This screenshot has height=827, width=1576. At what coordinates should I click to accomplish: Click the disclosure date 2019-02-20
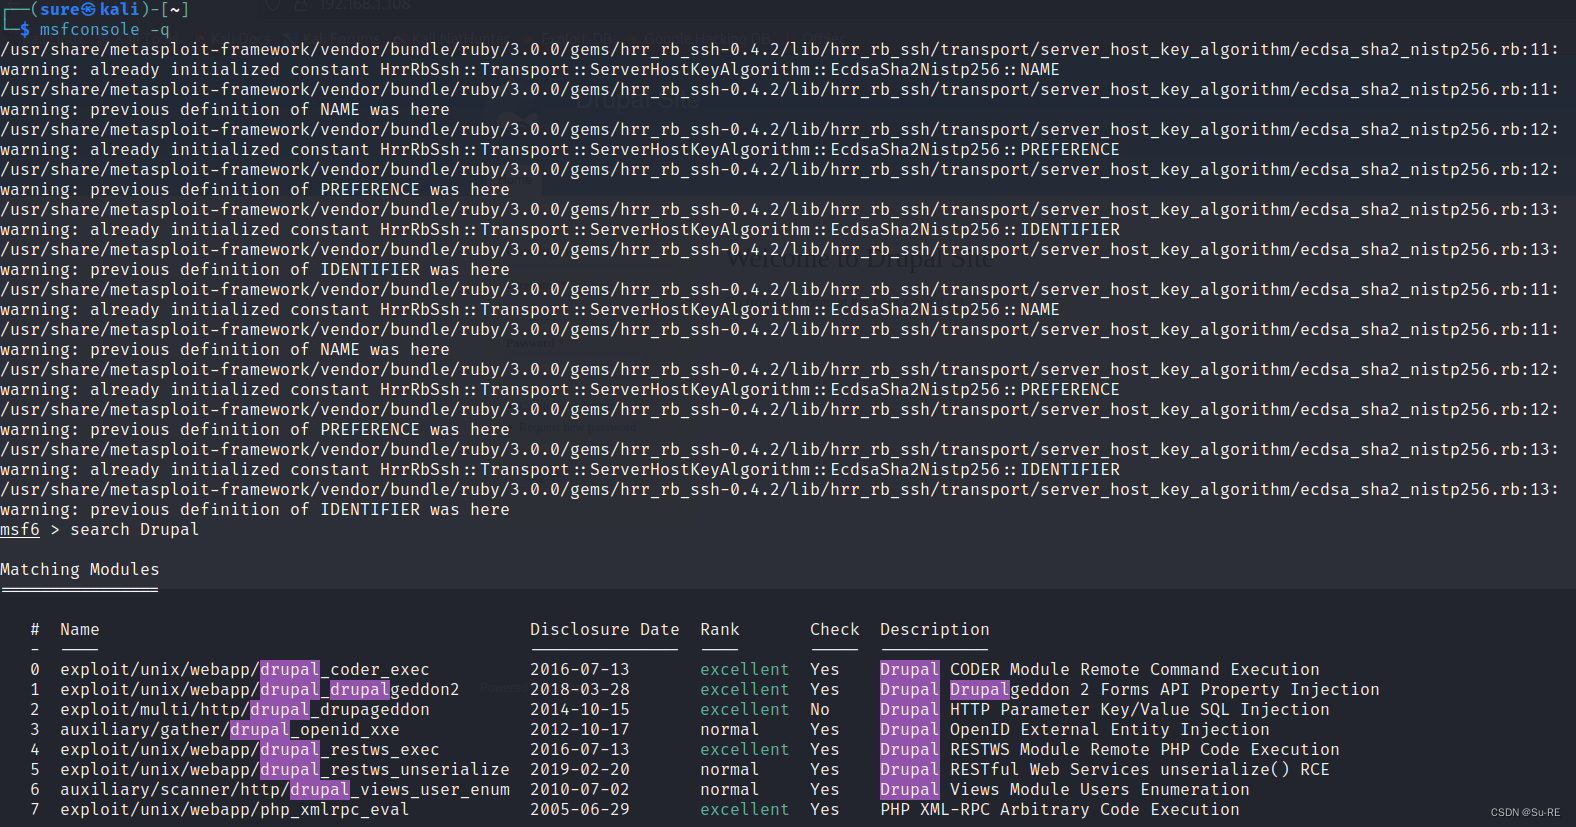tap(580, 769)
